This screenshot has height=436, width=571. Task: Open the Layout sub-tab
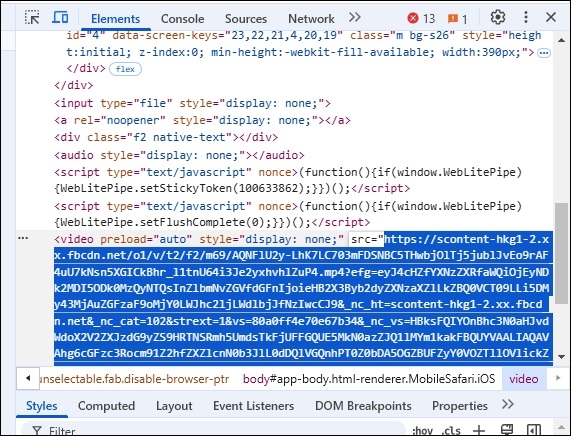[174, 406]
